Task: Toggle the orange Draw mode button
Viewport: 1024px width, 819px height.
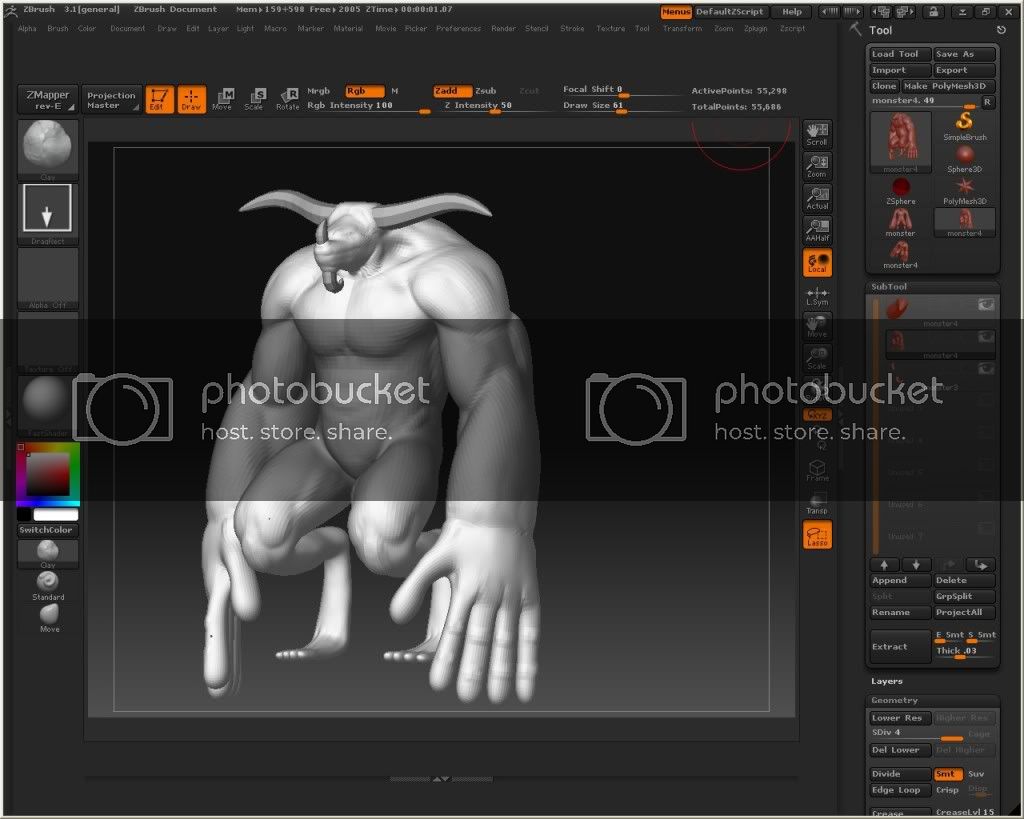Action: tap(191, 99)
